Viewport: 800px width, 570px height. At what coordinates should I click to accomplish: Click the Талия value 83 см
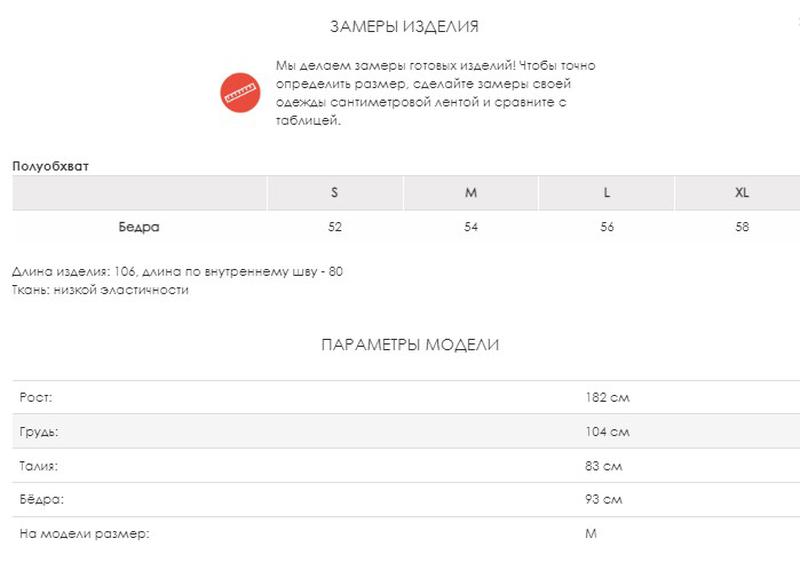click(604, 466)
